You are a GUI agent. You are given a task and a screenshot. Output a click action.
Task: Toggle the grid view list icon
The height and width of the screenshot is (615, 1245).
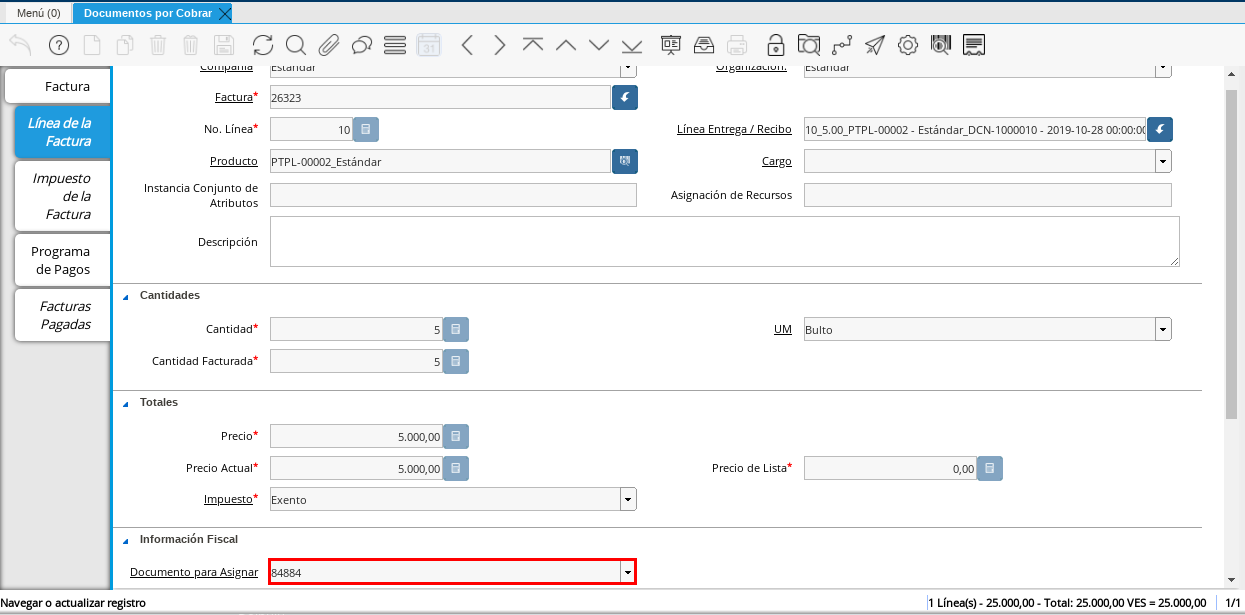[395, 45]
